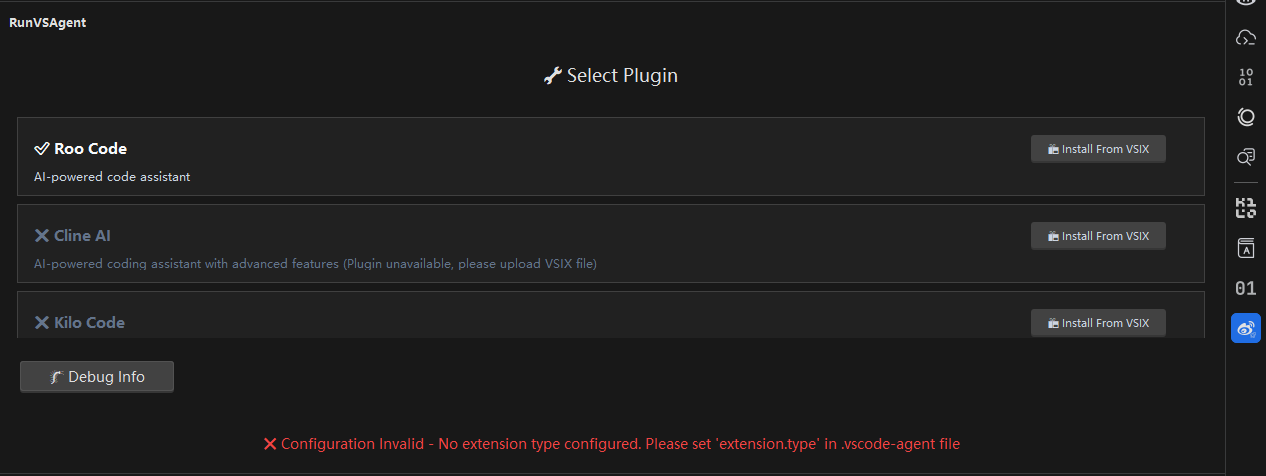The width and height of the screenshot is (1266, 476).
Task: Click the red Configuration Invalid error message
Action: coord(611,443)
